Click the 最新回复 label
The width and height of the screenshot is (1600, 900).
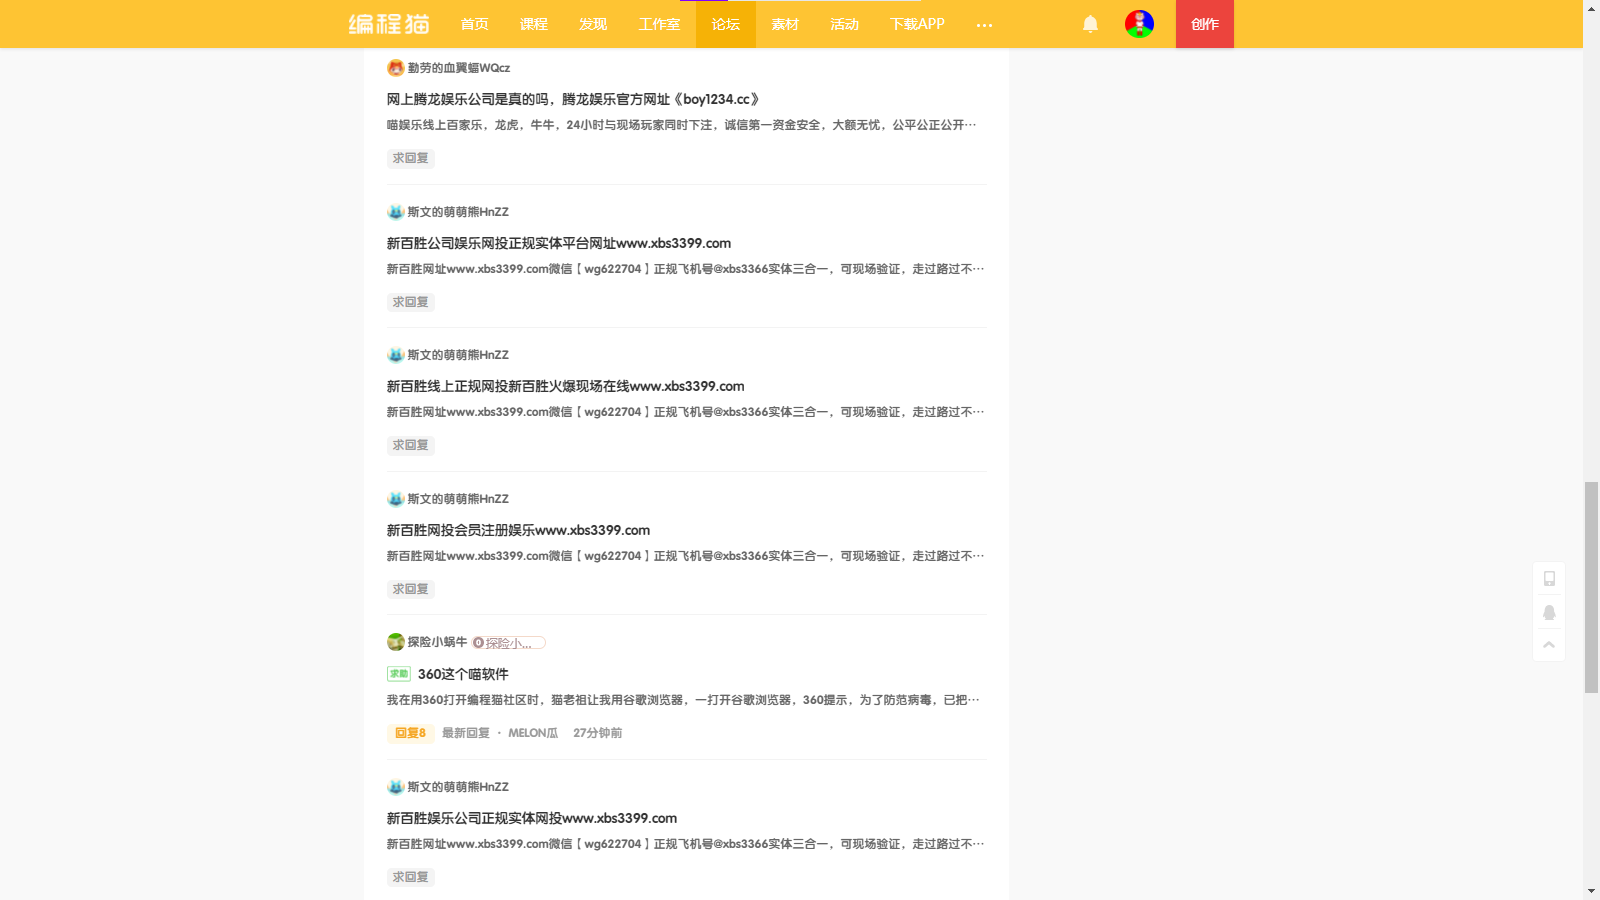[466, 733]
